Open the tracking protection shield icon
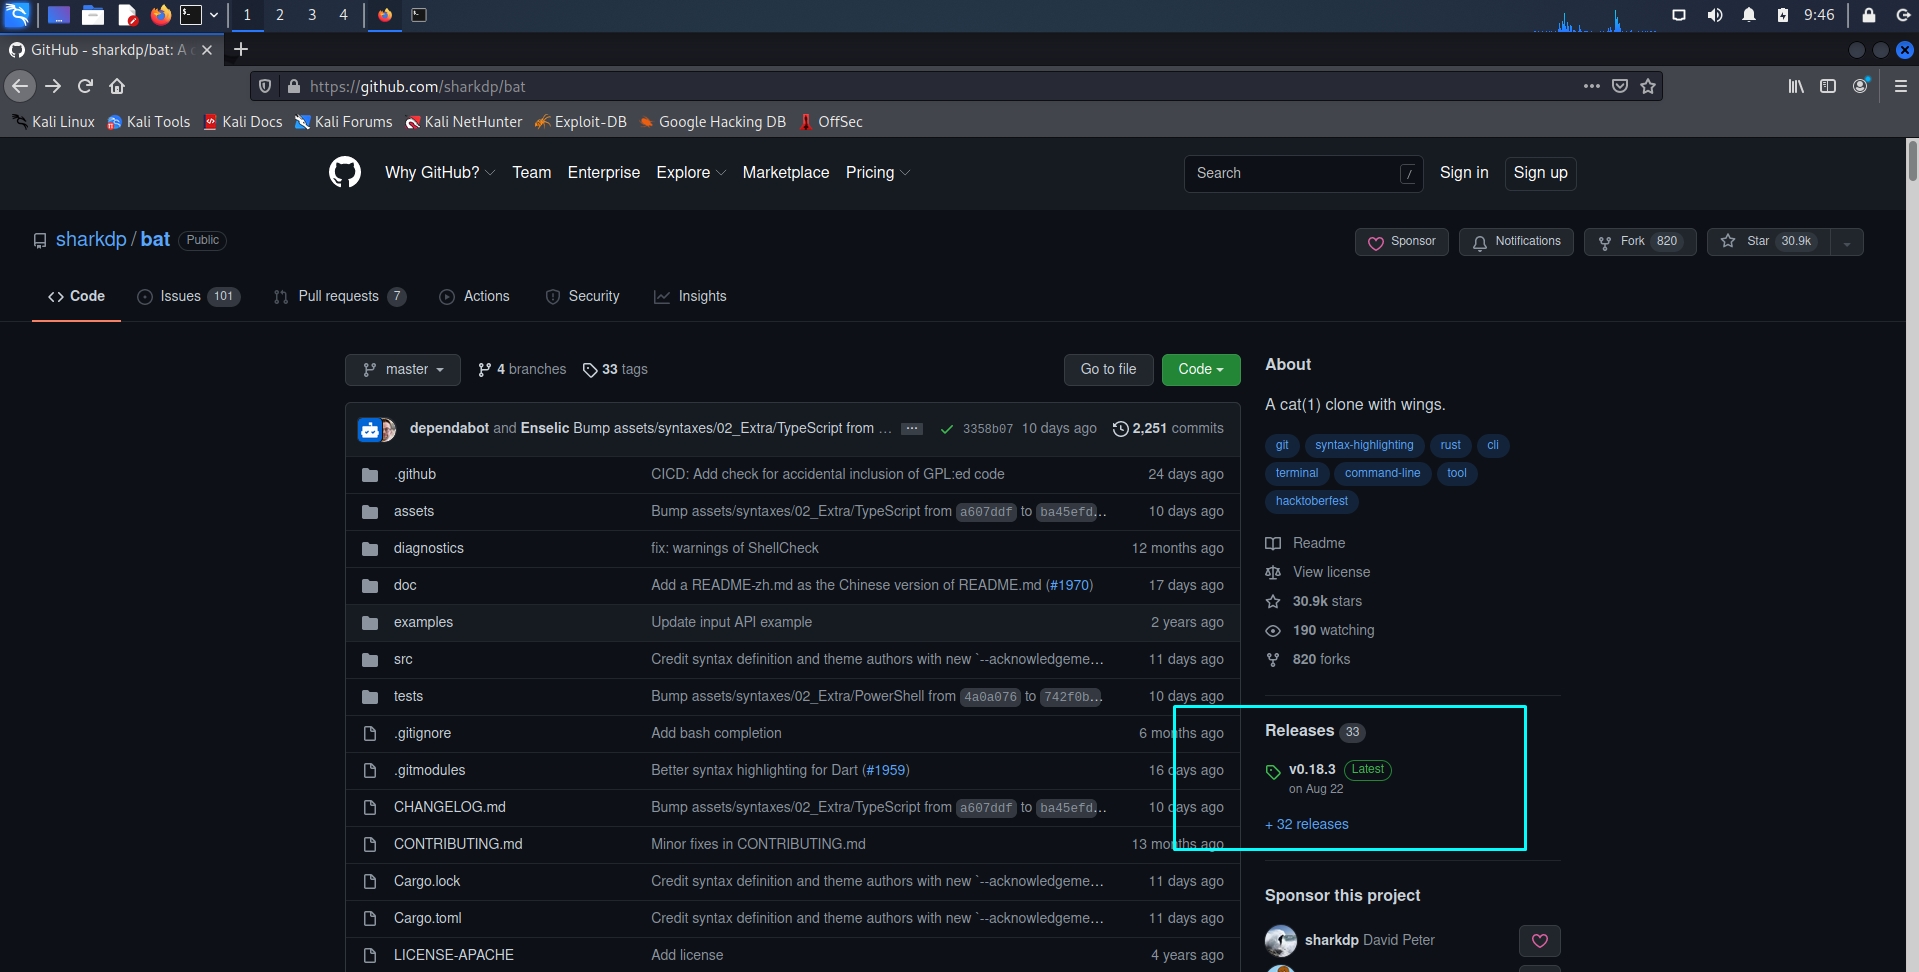The width and height of the screenshot is (1919, 972). coord(265,86)
